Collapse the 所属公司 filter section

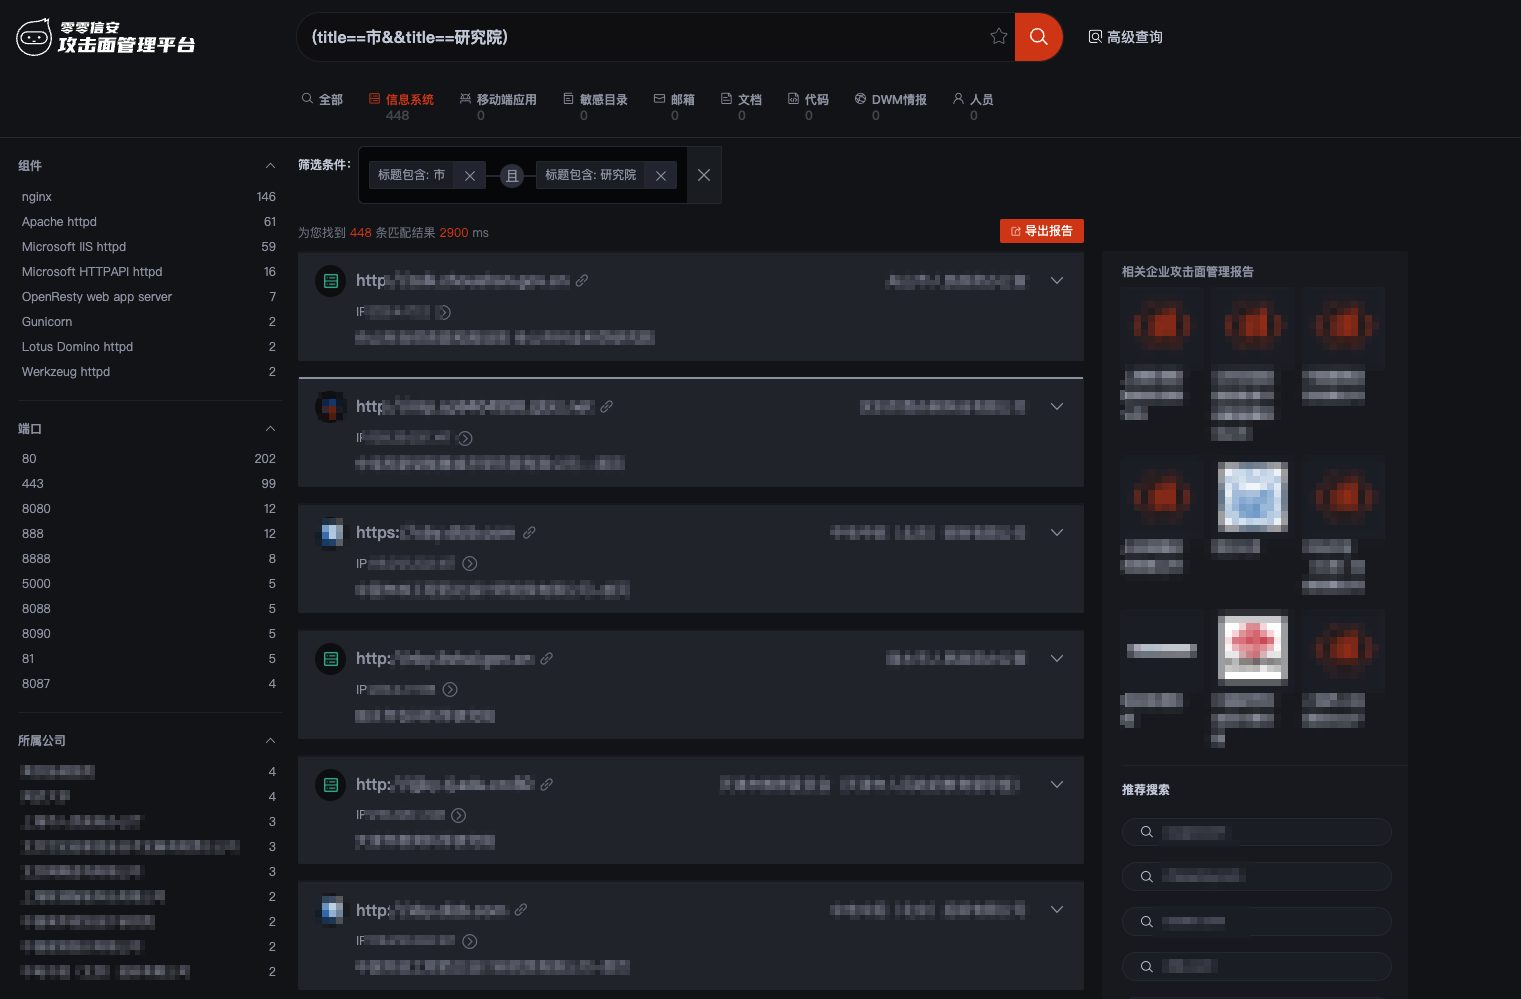pos(270,741)
